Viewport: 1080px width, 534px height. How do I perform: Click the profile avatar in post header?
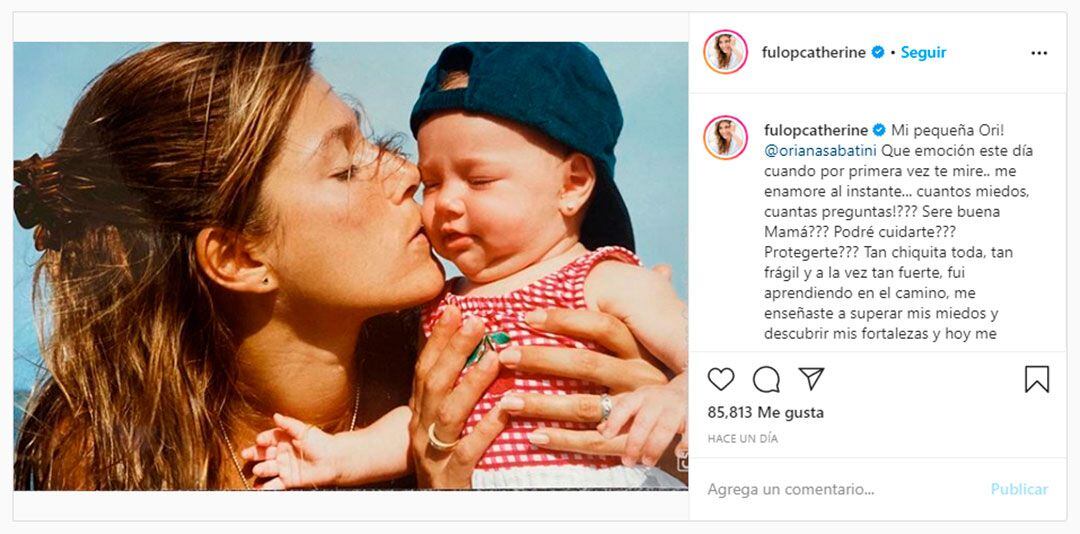click(725, 52)
